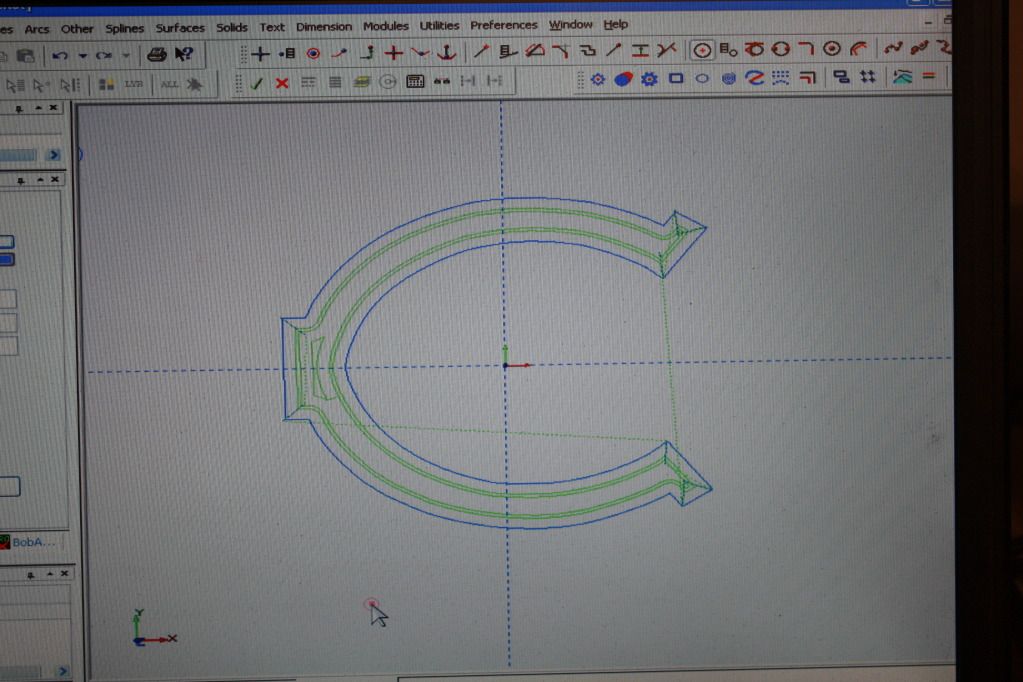Click the blue and red S-curve icon
Viewport: 1023px width, 682px height.
(754, 78)
